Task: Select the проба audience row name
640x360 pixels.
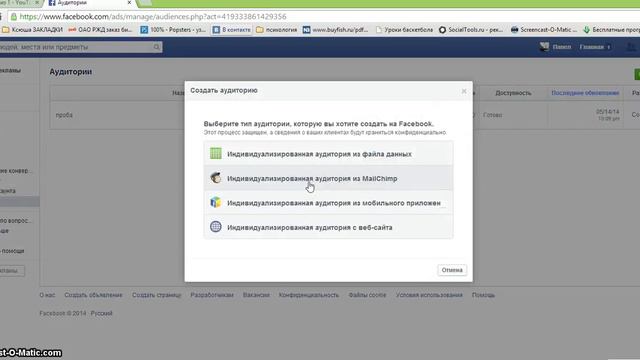Action: tap(64, 115)
